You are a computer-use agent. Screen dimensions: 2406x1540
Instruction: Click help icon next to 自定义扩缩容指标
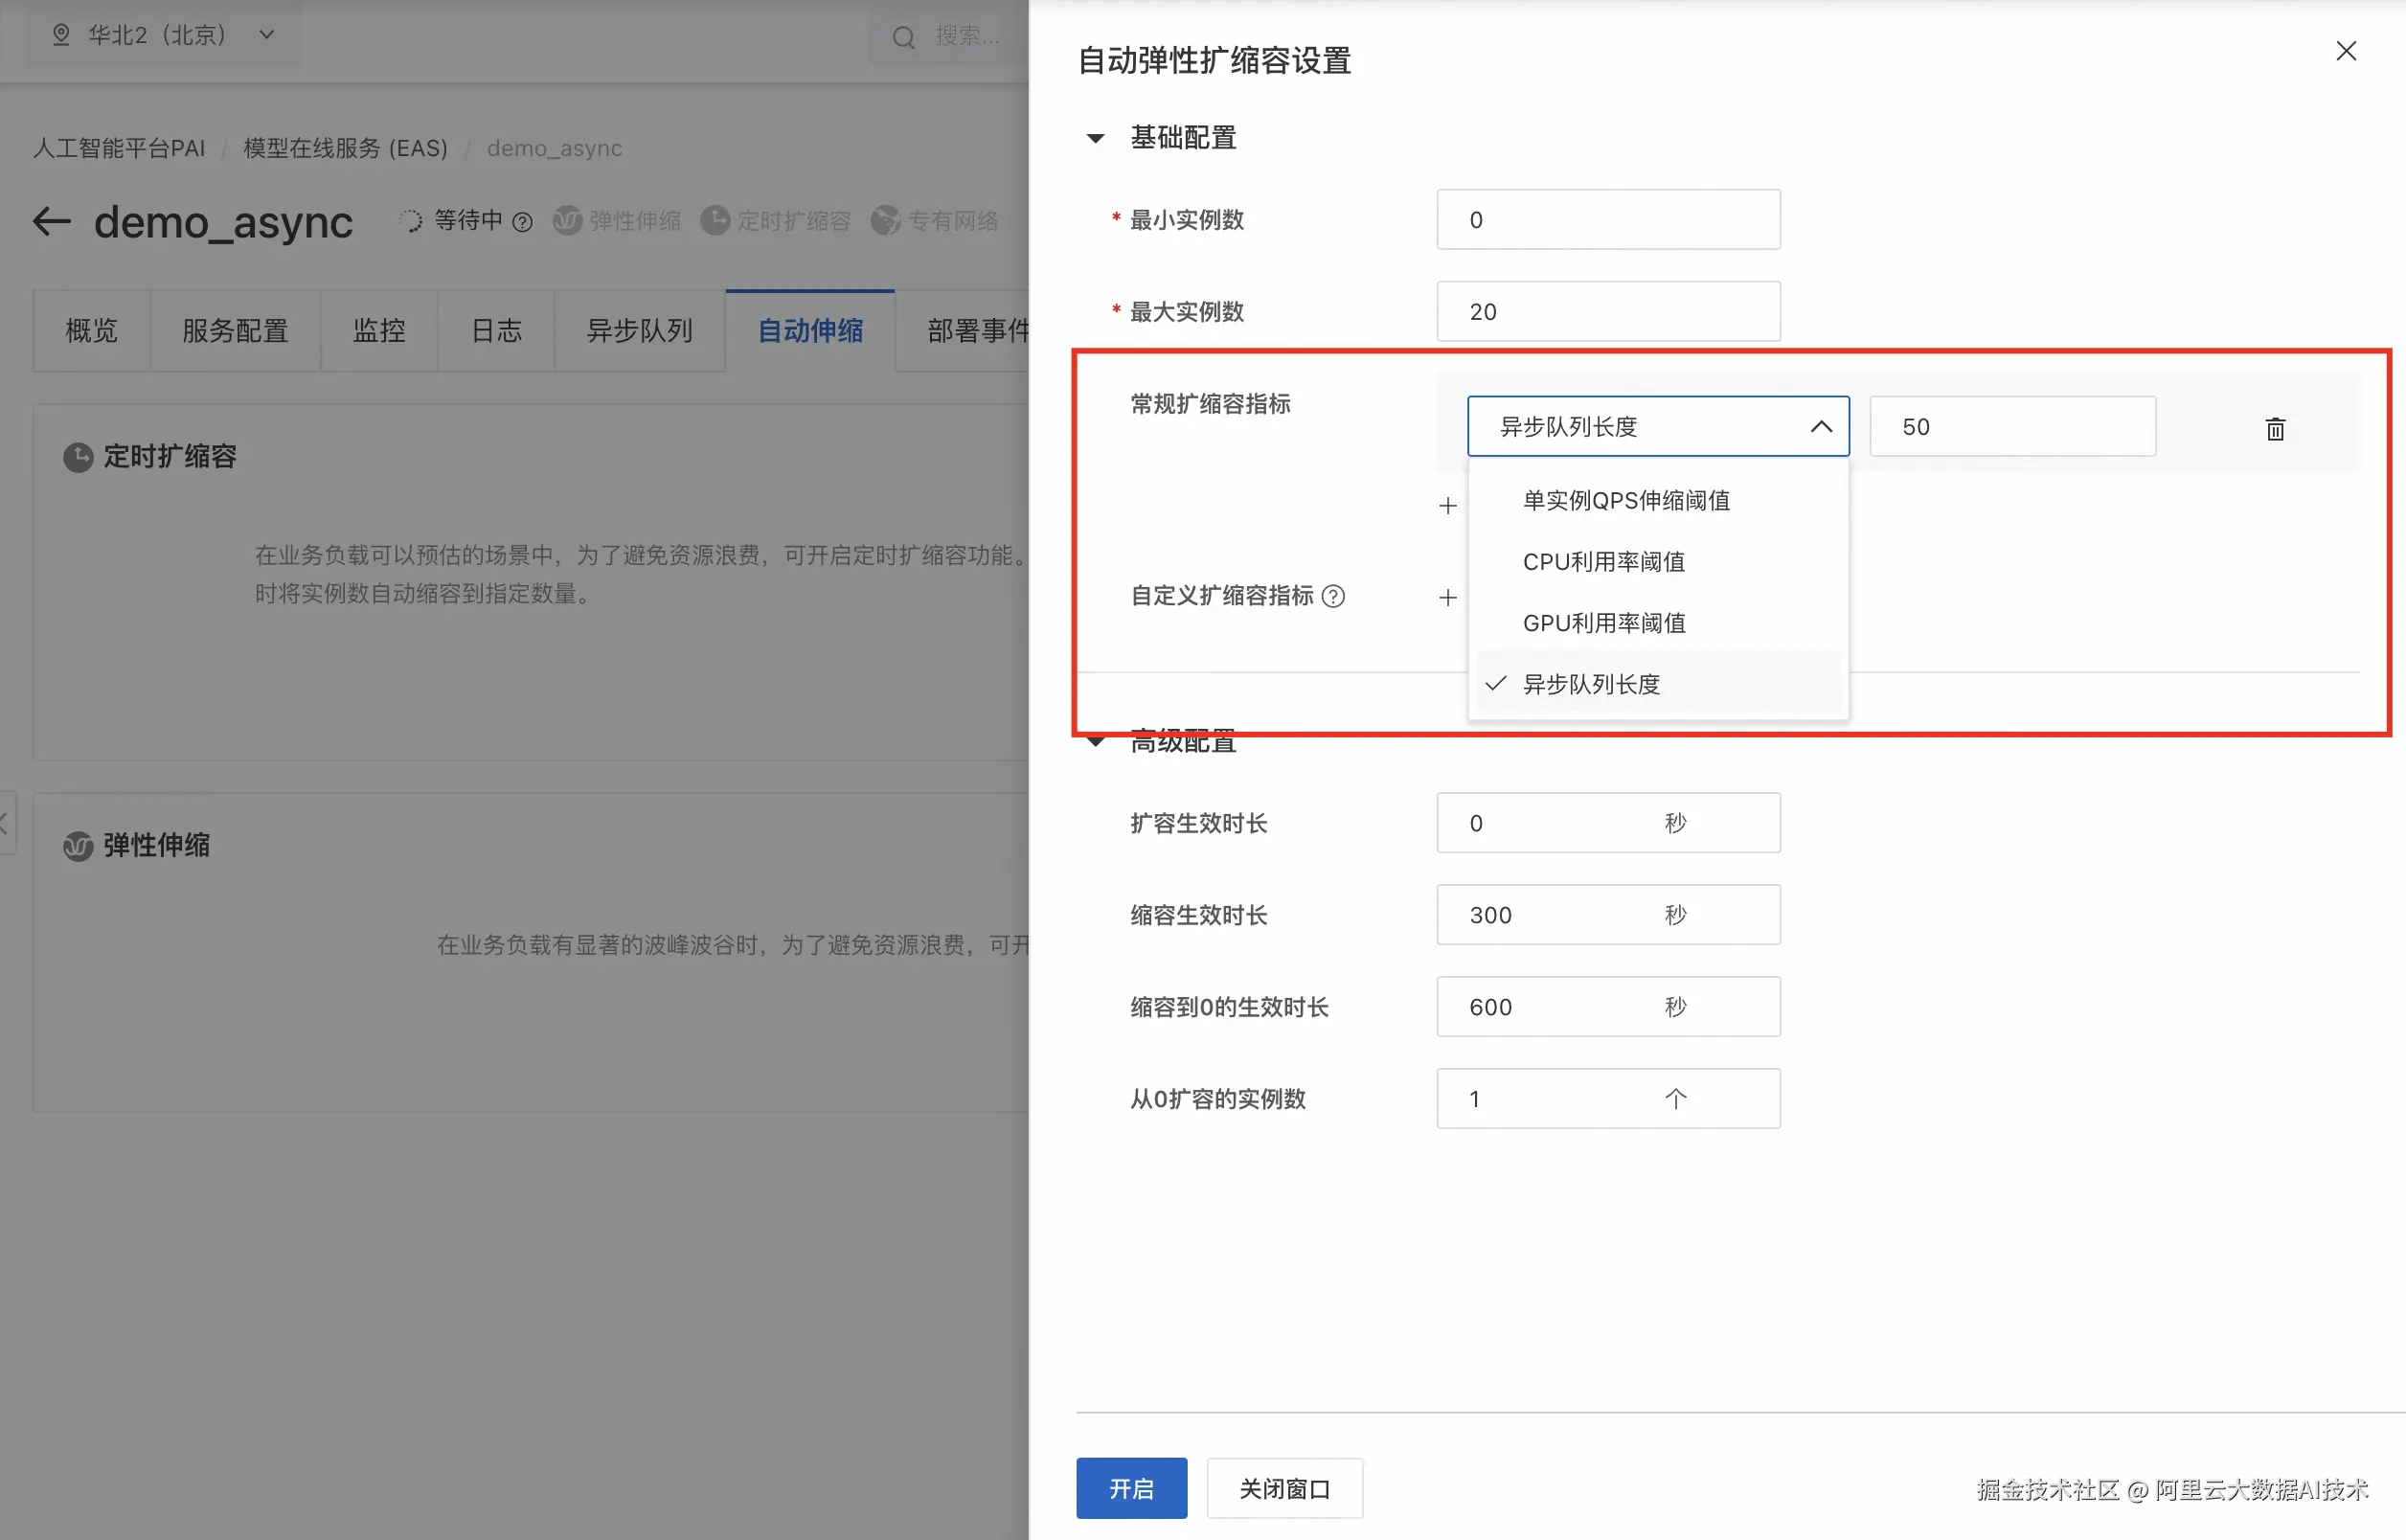1333,597
